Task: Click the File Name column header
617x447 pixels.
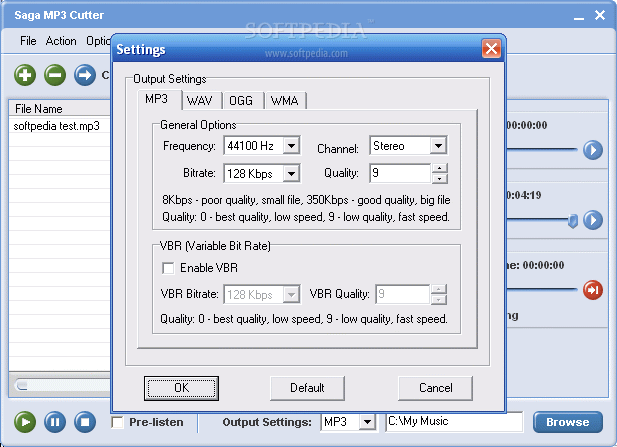Action: pyautogui.click(x=60, y=109)
